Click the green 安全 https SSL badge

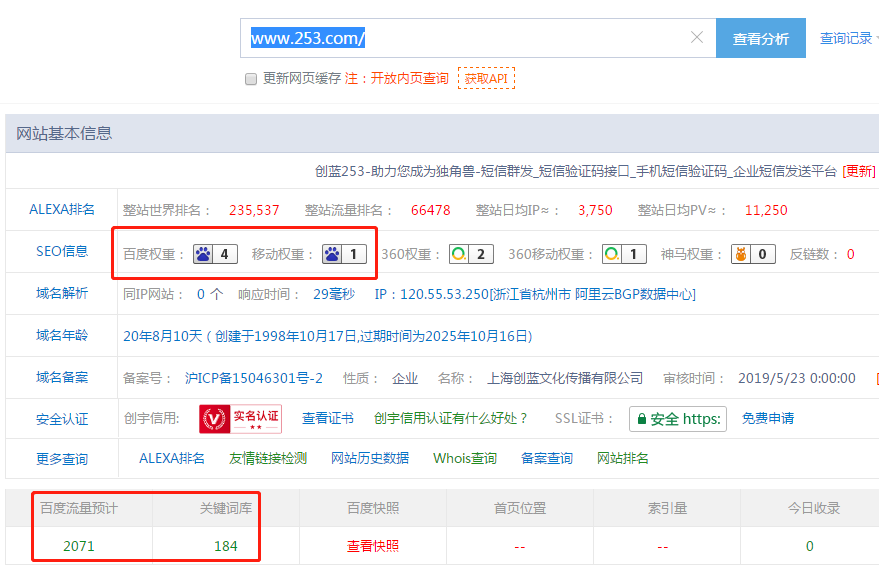(x=678, y=419)
